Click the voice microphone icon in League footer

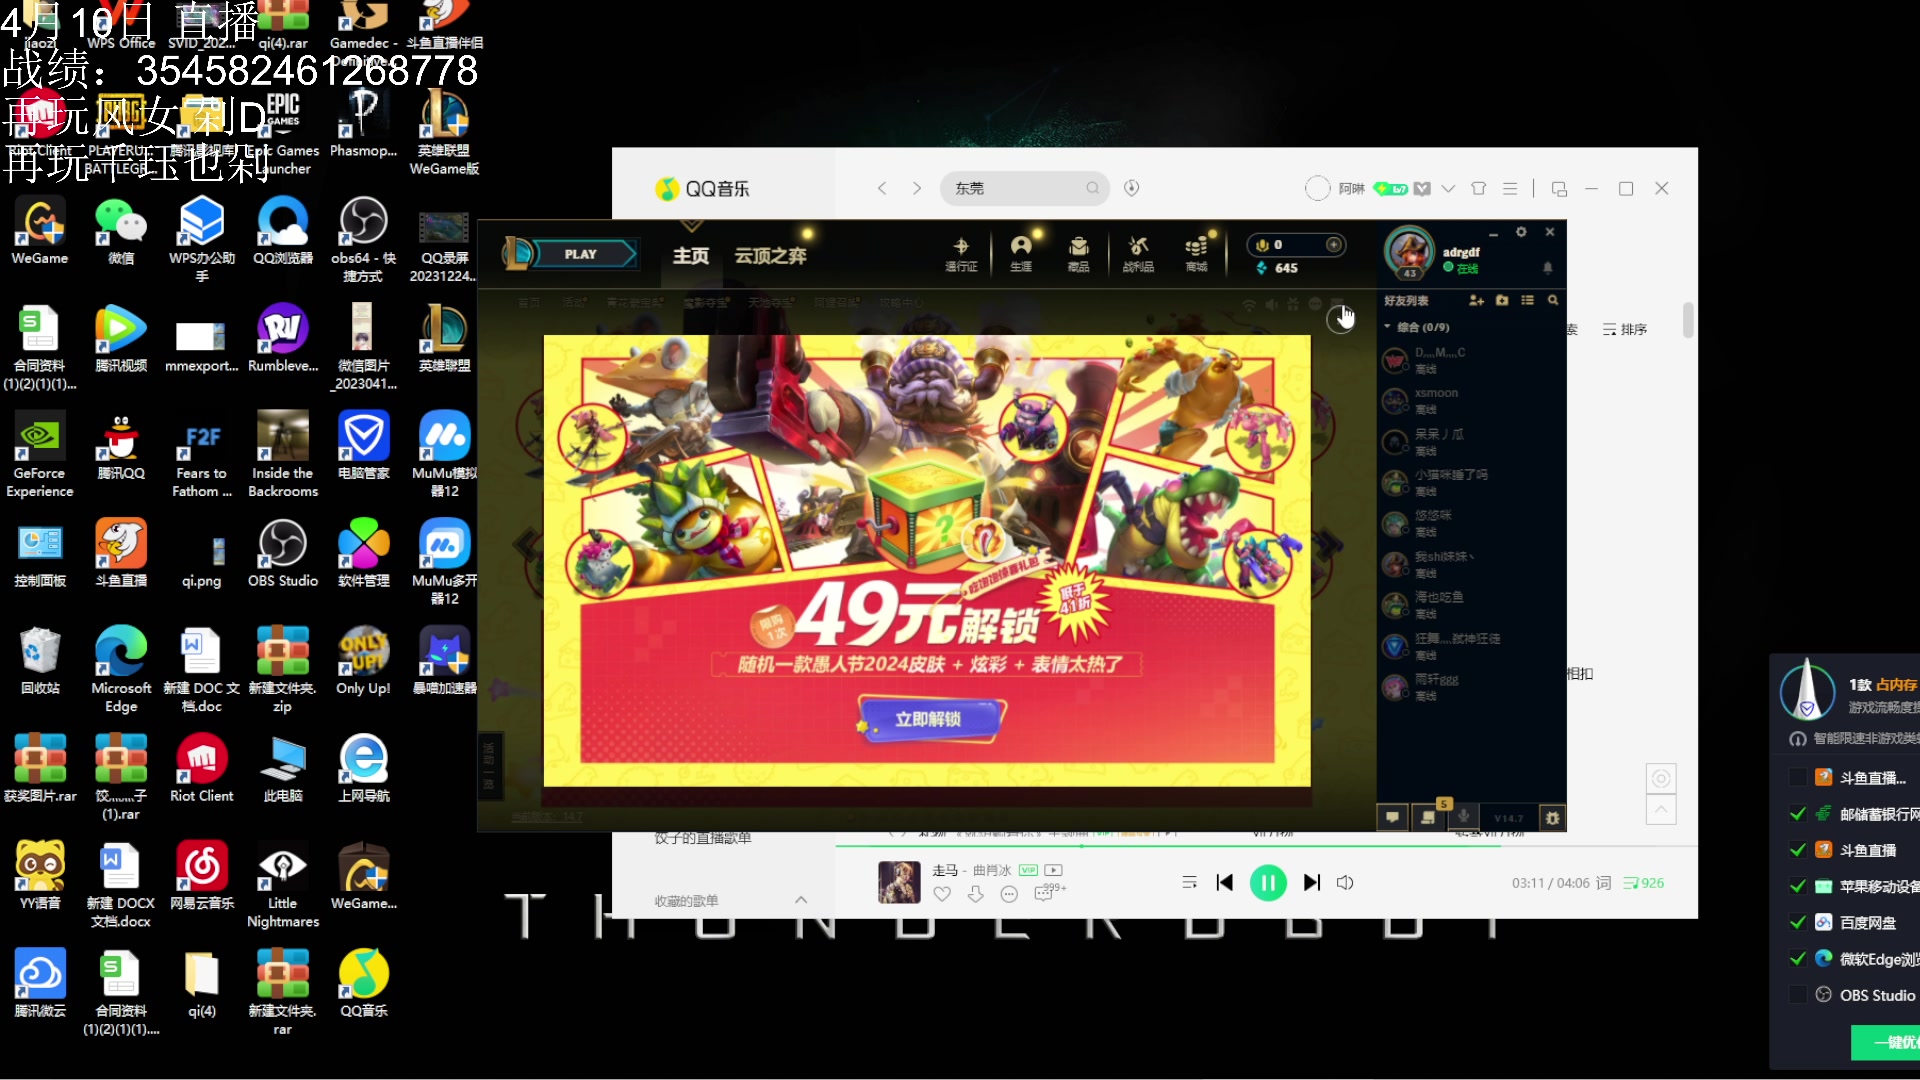pyautogui.click(x=1464, y=817)
